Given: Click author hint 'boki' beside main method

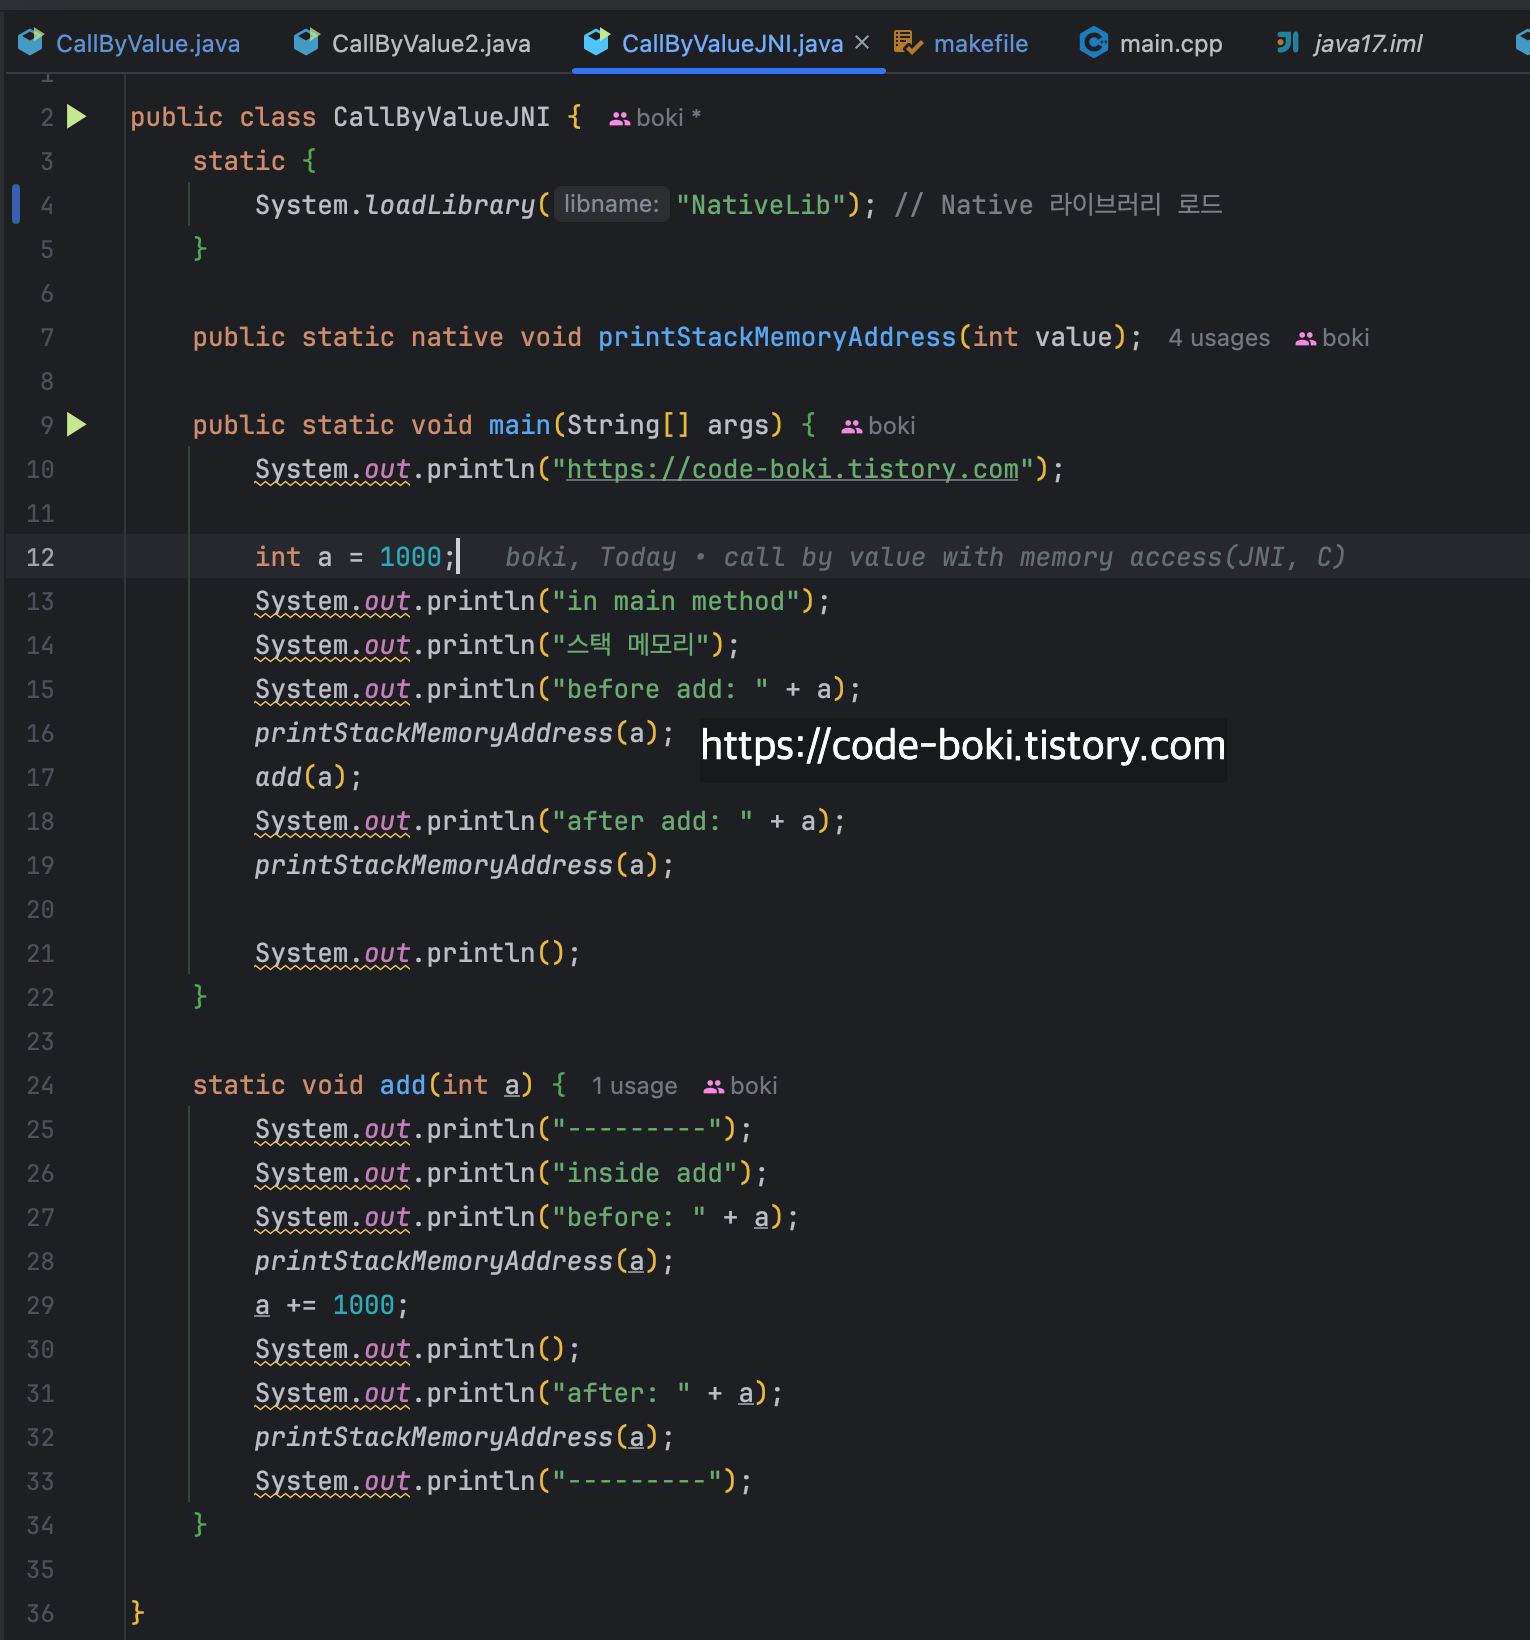Looking at the screenshot, I should (879, 426).
